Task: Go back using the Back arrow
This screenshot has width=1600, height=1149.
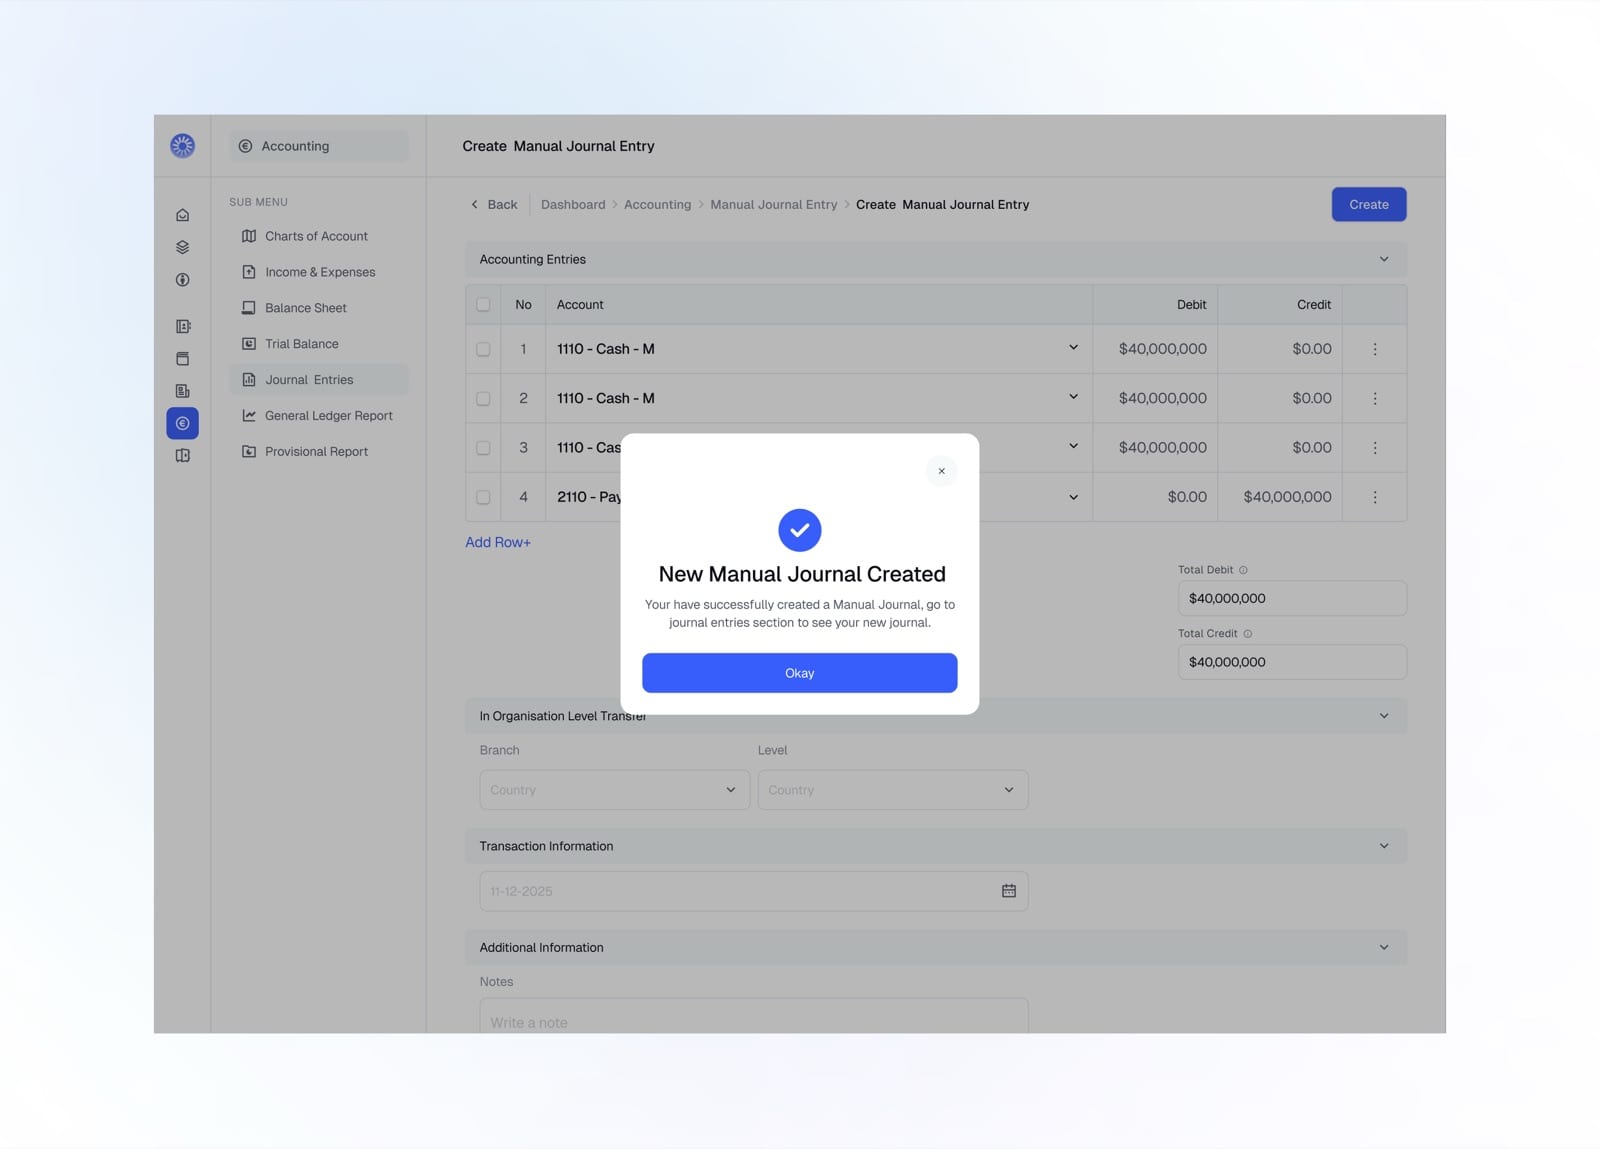Action: pos(494,204)
